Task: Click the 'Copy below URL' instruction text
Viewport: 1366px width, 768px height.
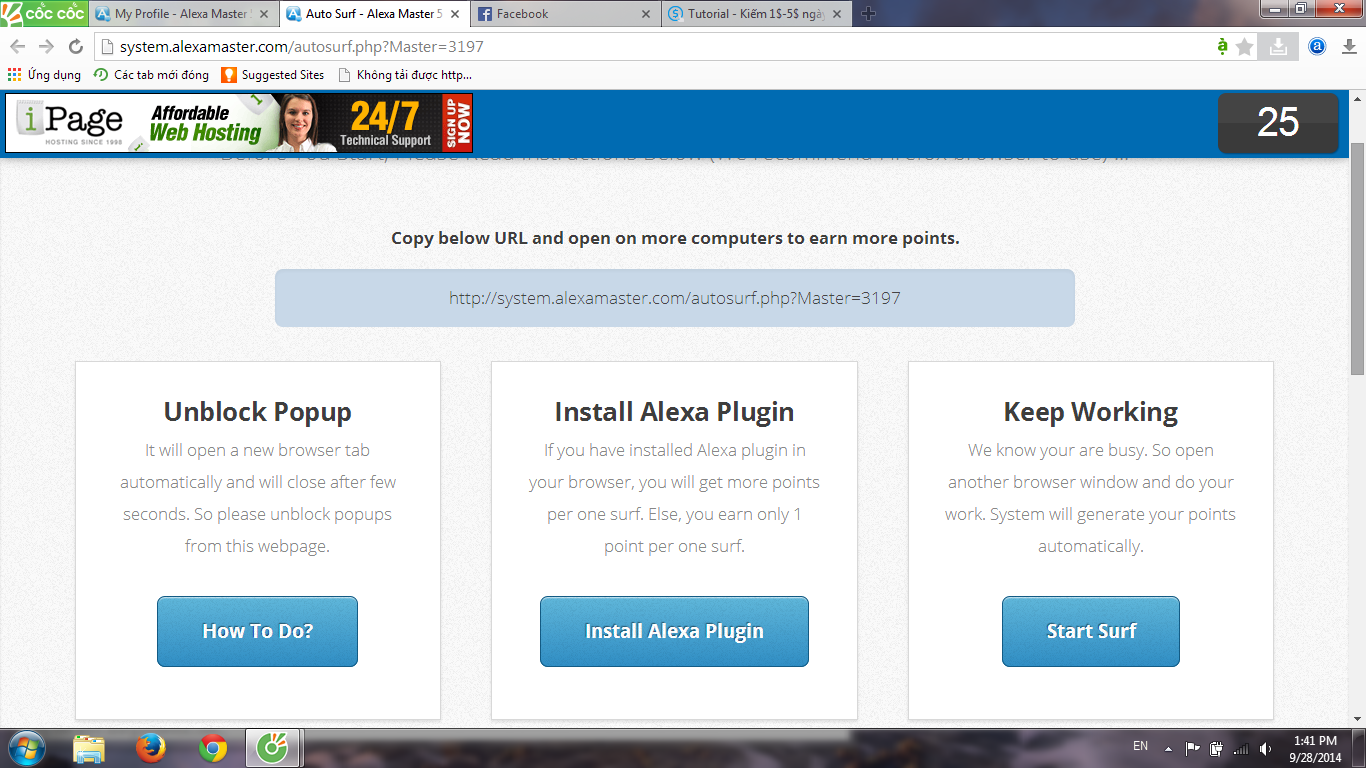Action: [675, 238]
